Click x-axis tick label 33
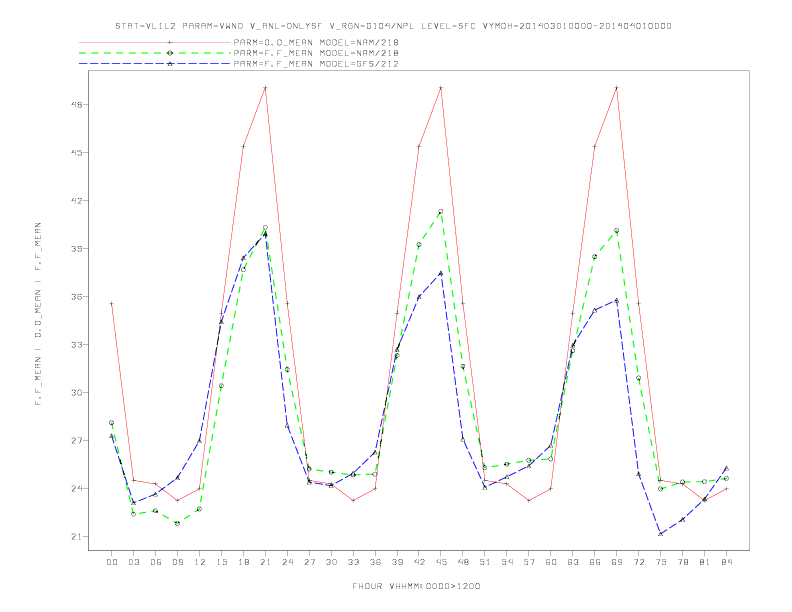This screenshot has width=792, height=612. tap(353, 562)
